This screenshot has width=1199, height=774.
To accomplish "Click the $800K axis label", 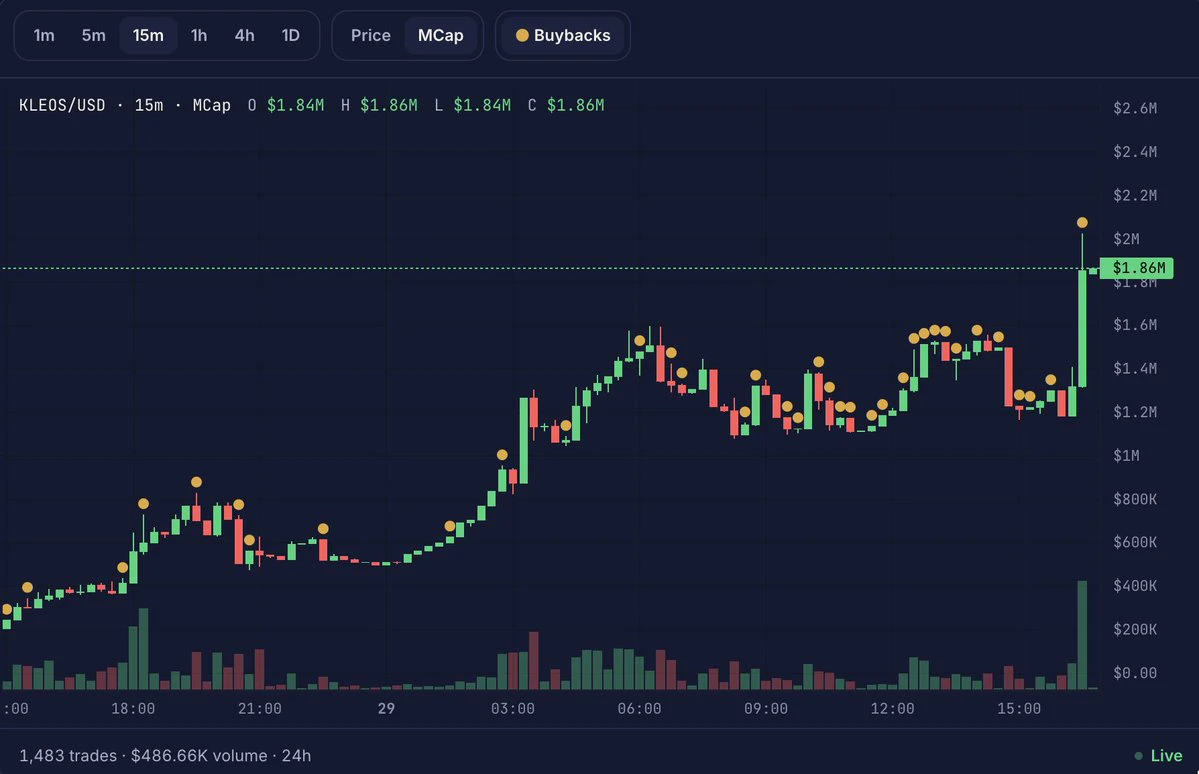I will coord(1135,499).
